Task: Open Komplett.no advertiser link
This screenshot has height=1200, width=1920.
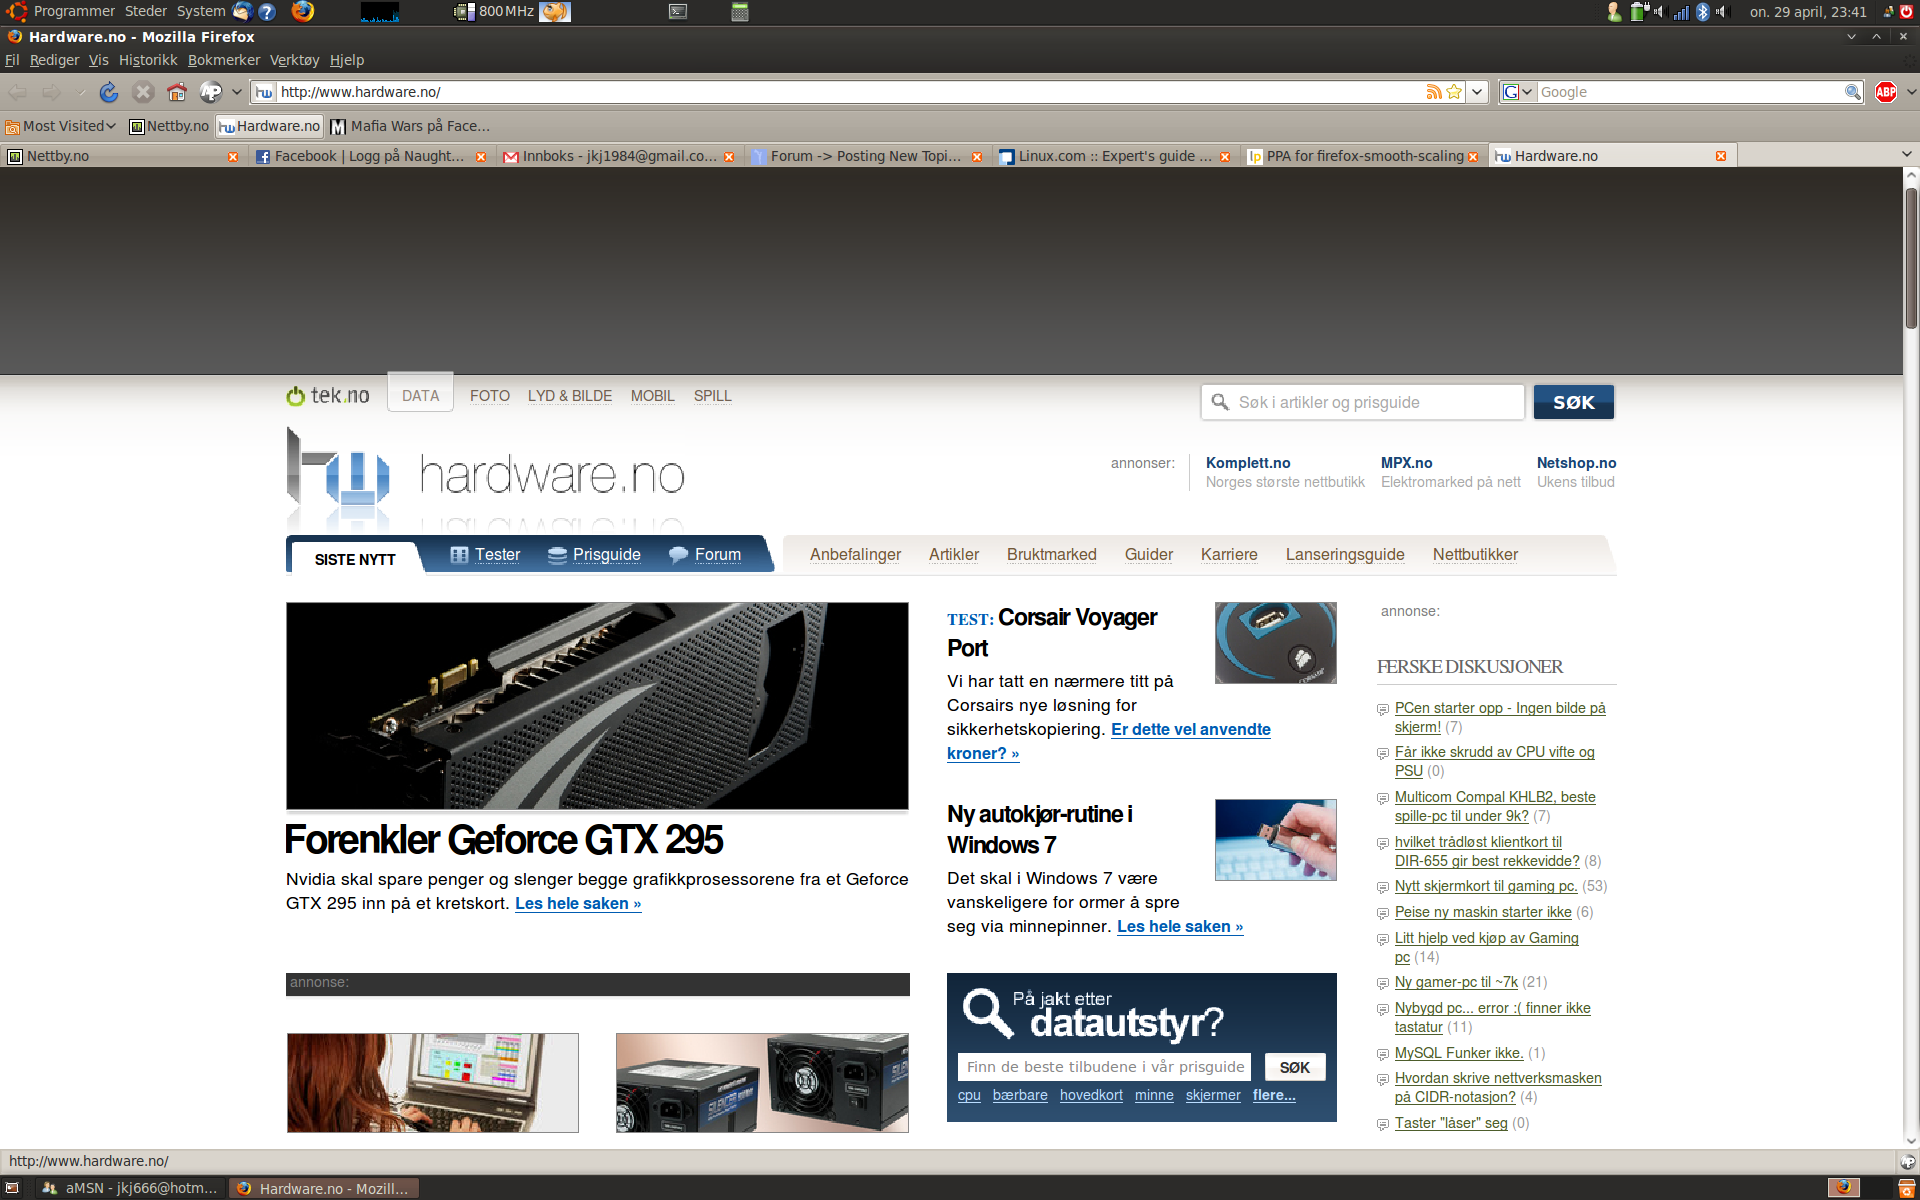Action: [x=1248, y=463]
